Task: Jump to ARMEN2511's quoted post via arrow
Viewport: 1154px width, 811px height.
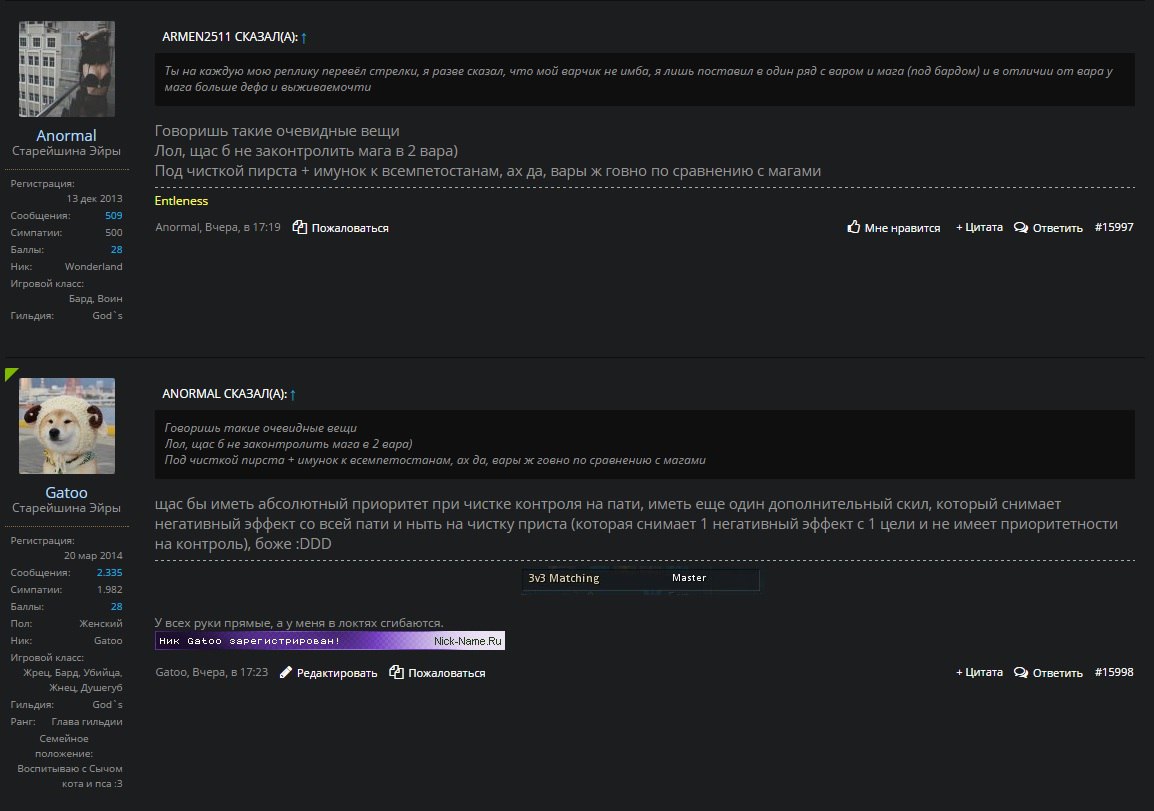Action: 304,38
